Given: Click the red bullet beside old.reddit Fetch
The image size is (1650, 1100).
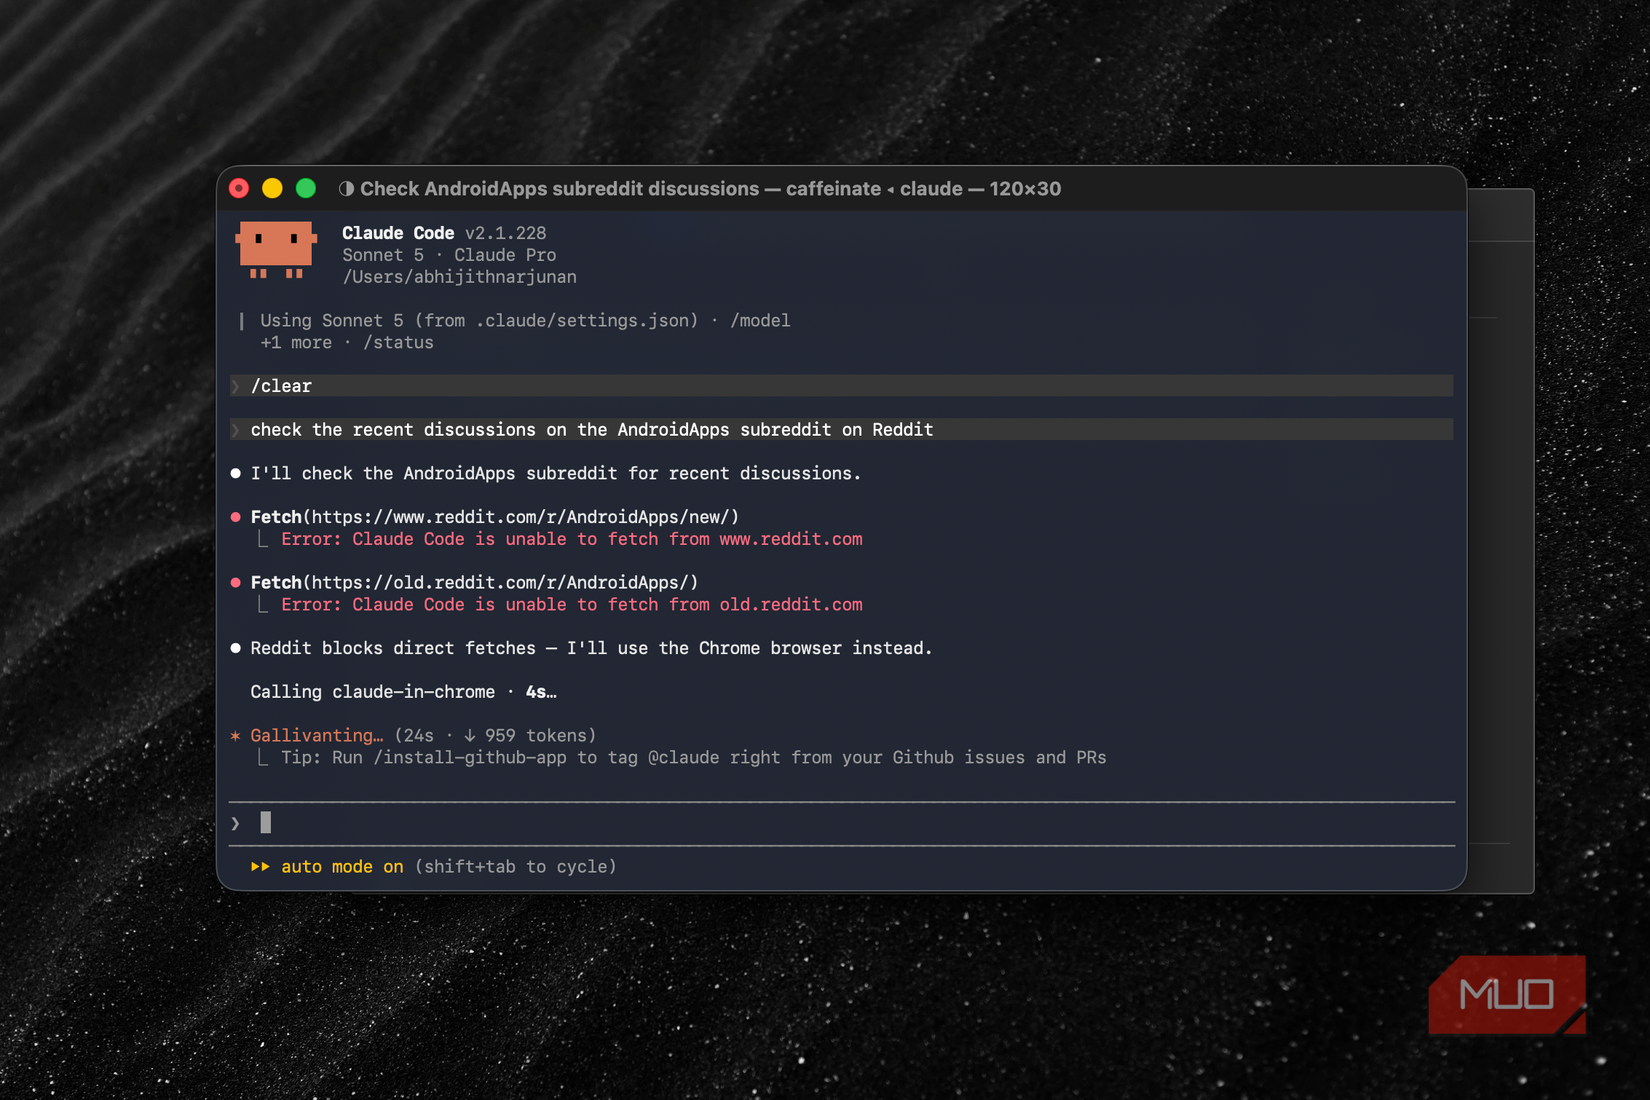Looking at the screenshot, I should point(236,583).
